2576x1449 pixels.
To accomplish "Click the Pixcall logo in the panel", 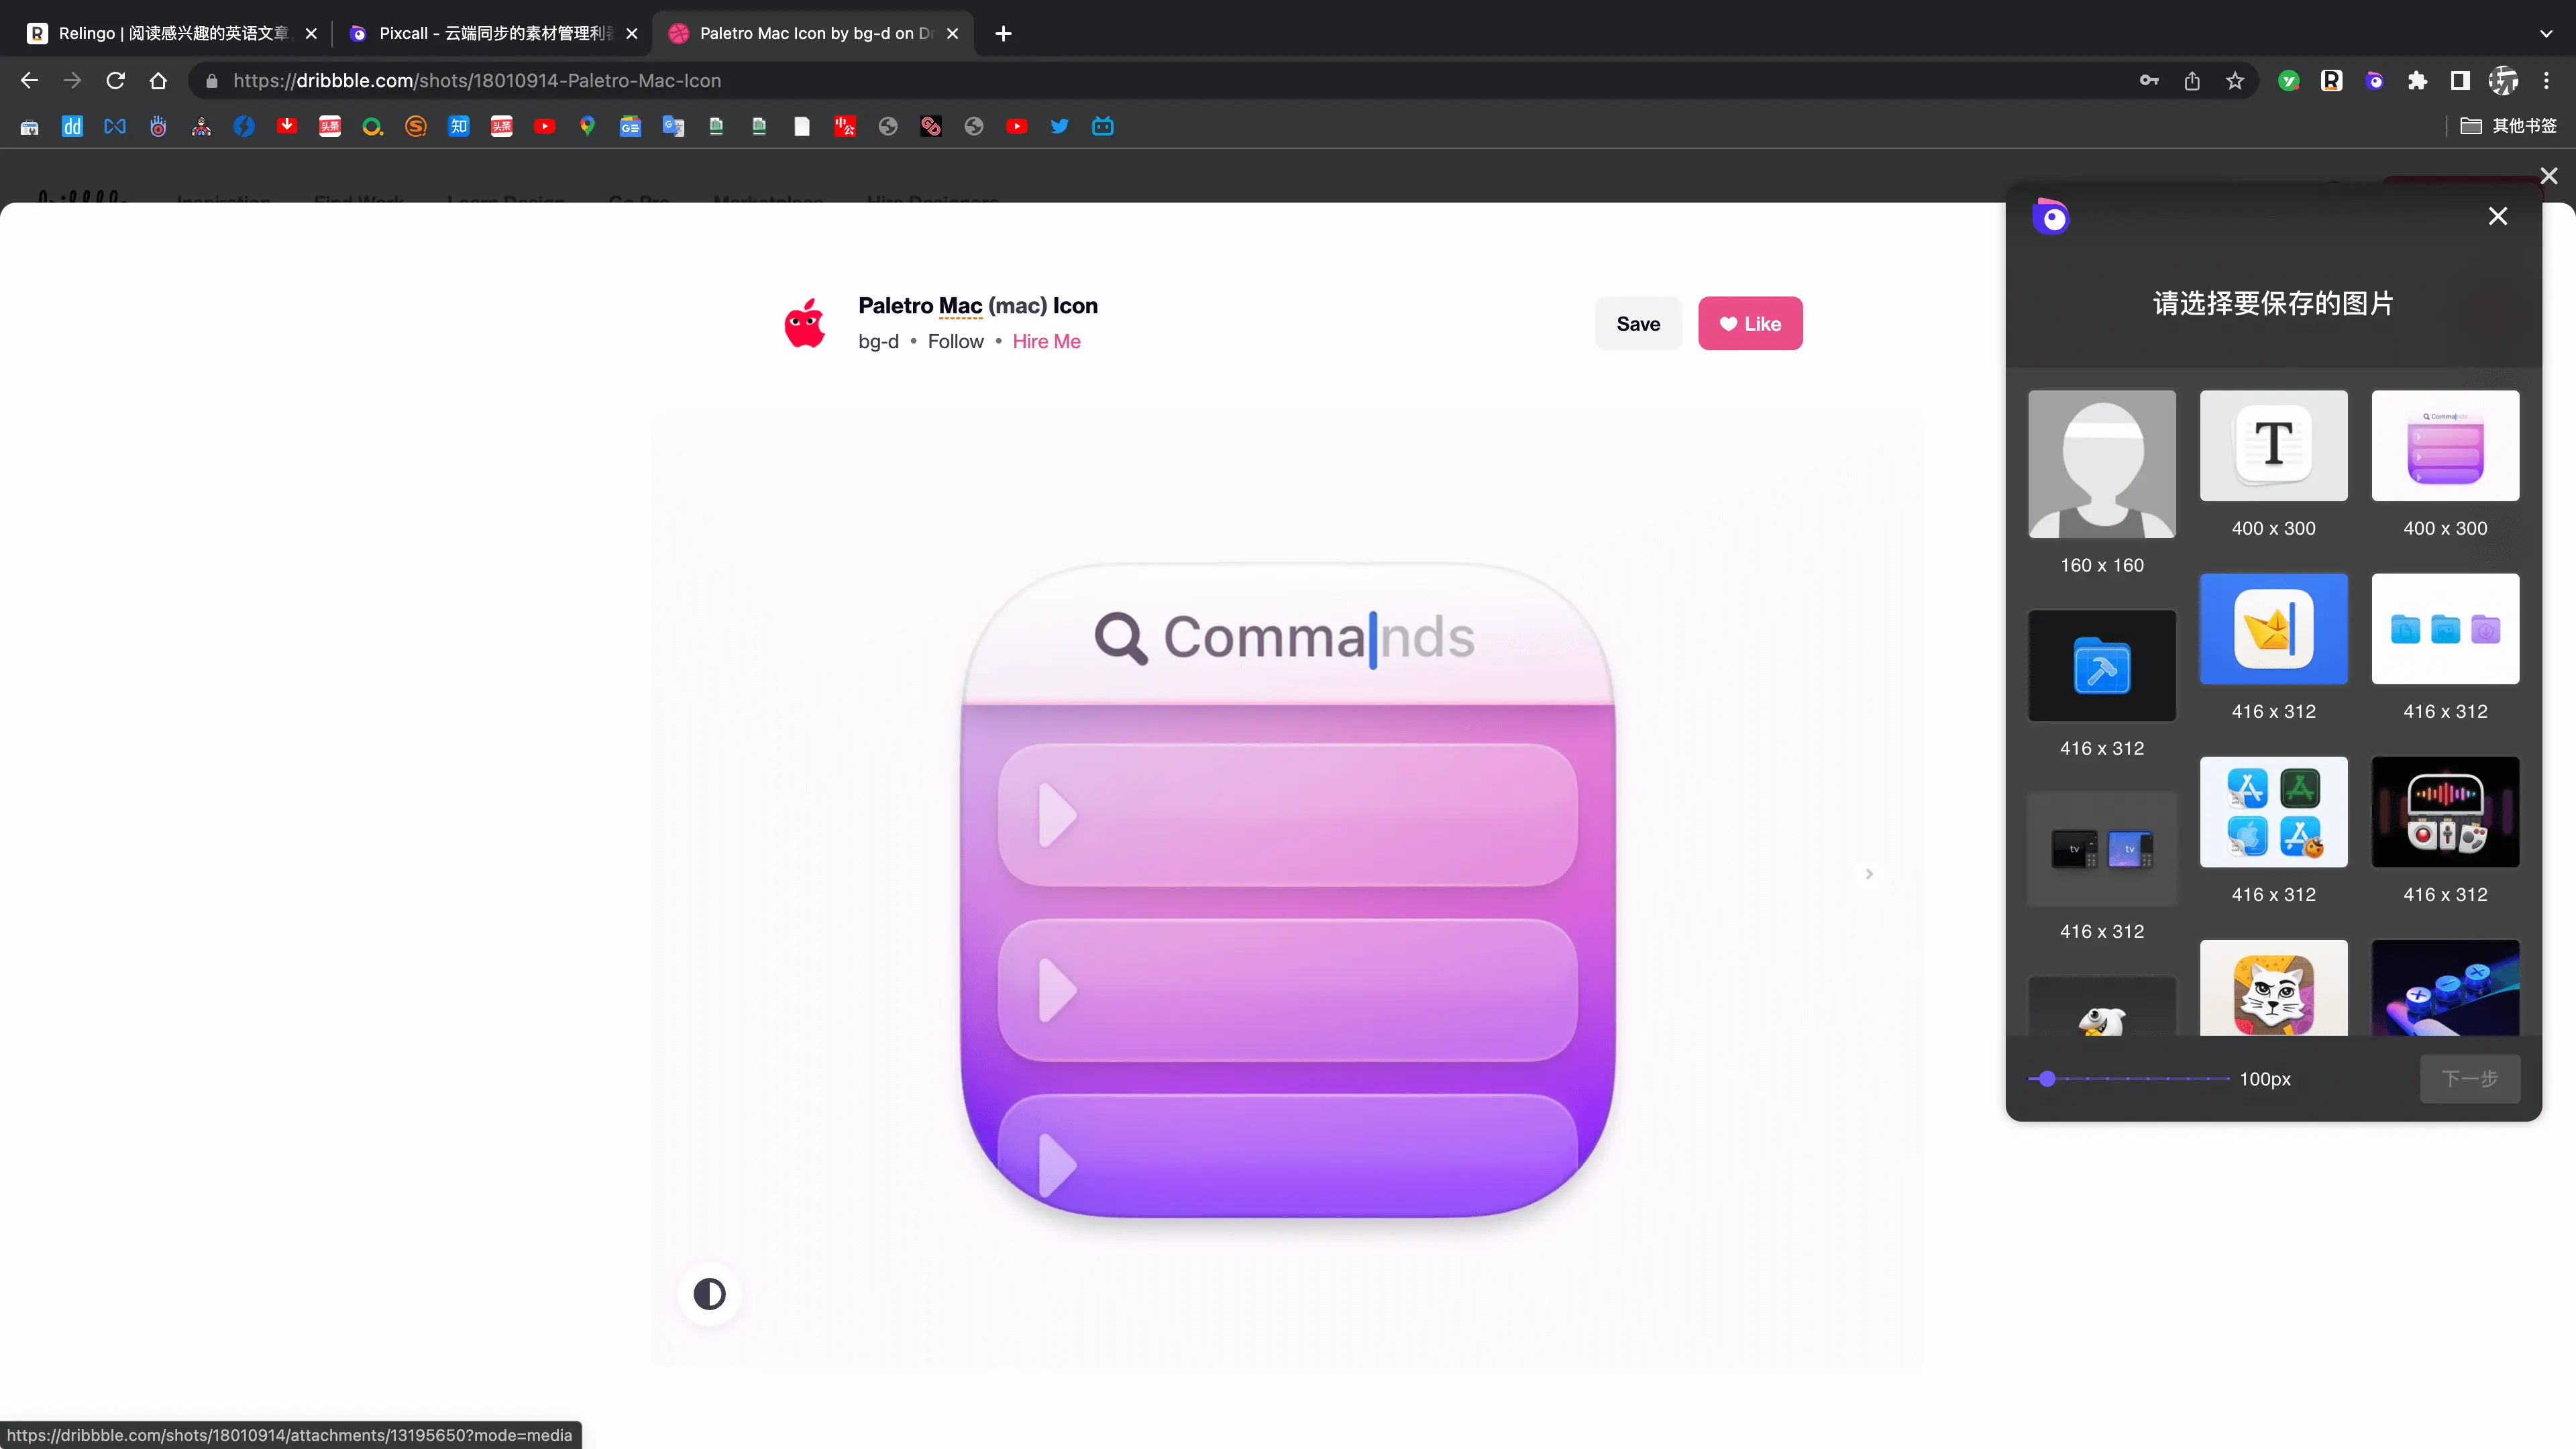I will [2051, 216].
